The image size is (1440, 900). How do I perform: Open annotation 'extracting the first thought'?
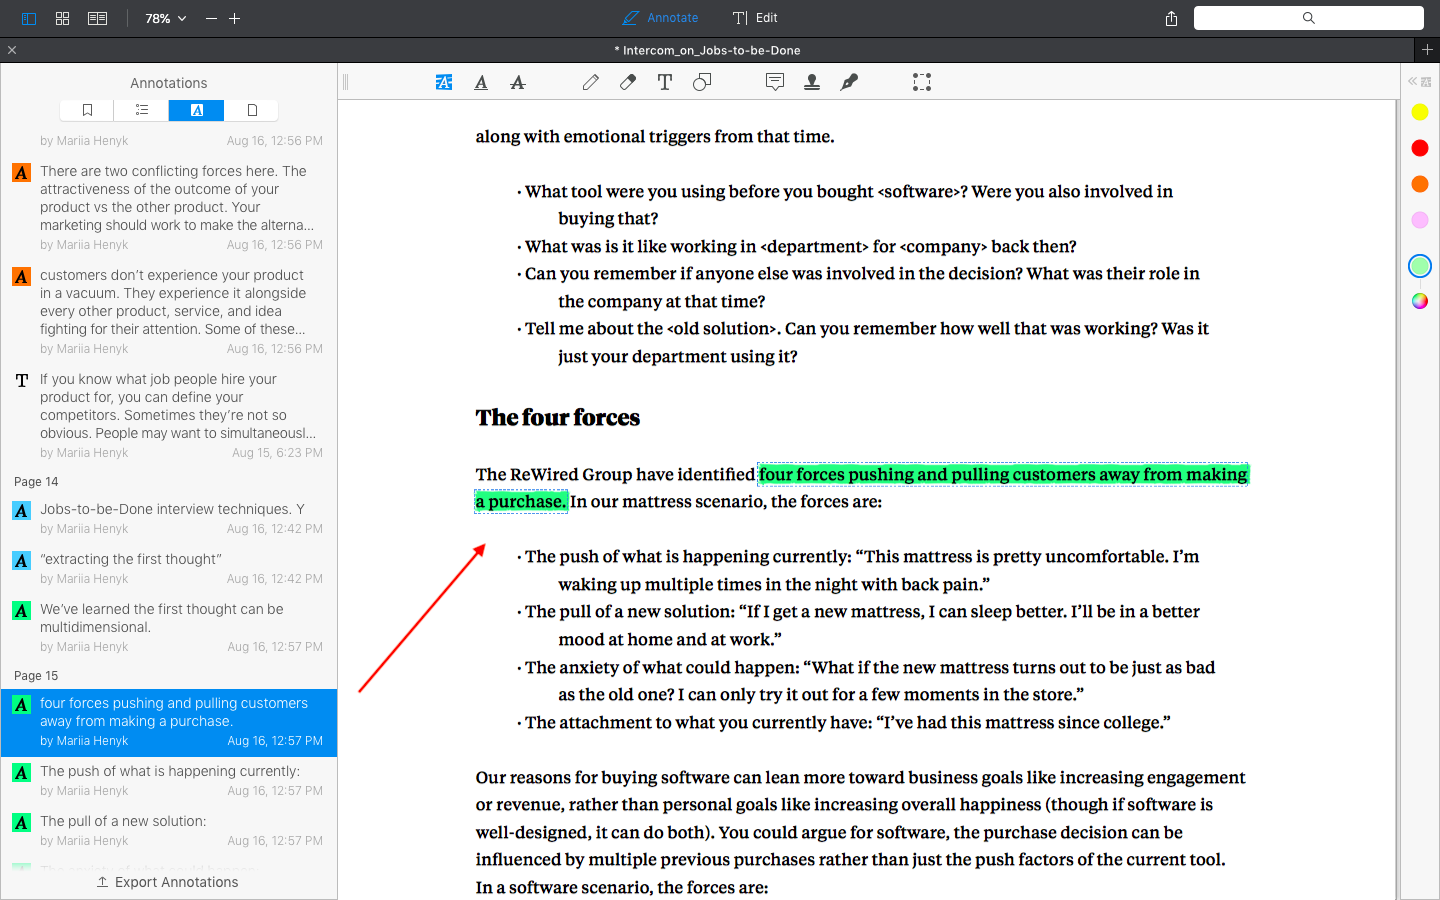(x=169, y=568)
